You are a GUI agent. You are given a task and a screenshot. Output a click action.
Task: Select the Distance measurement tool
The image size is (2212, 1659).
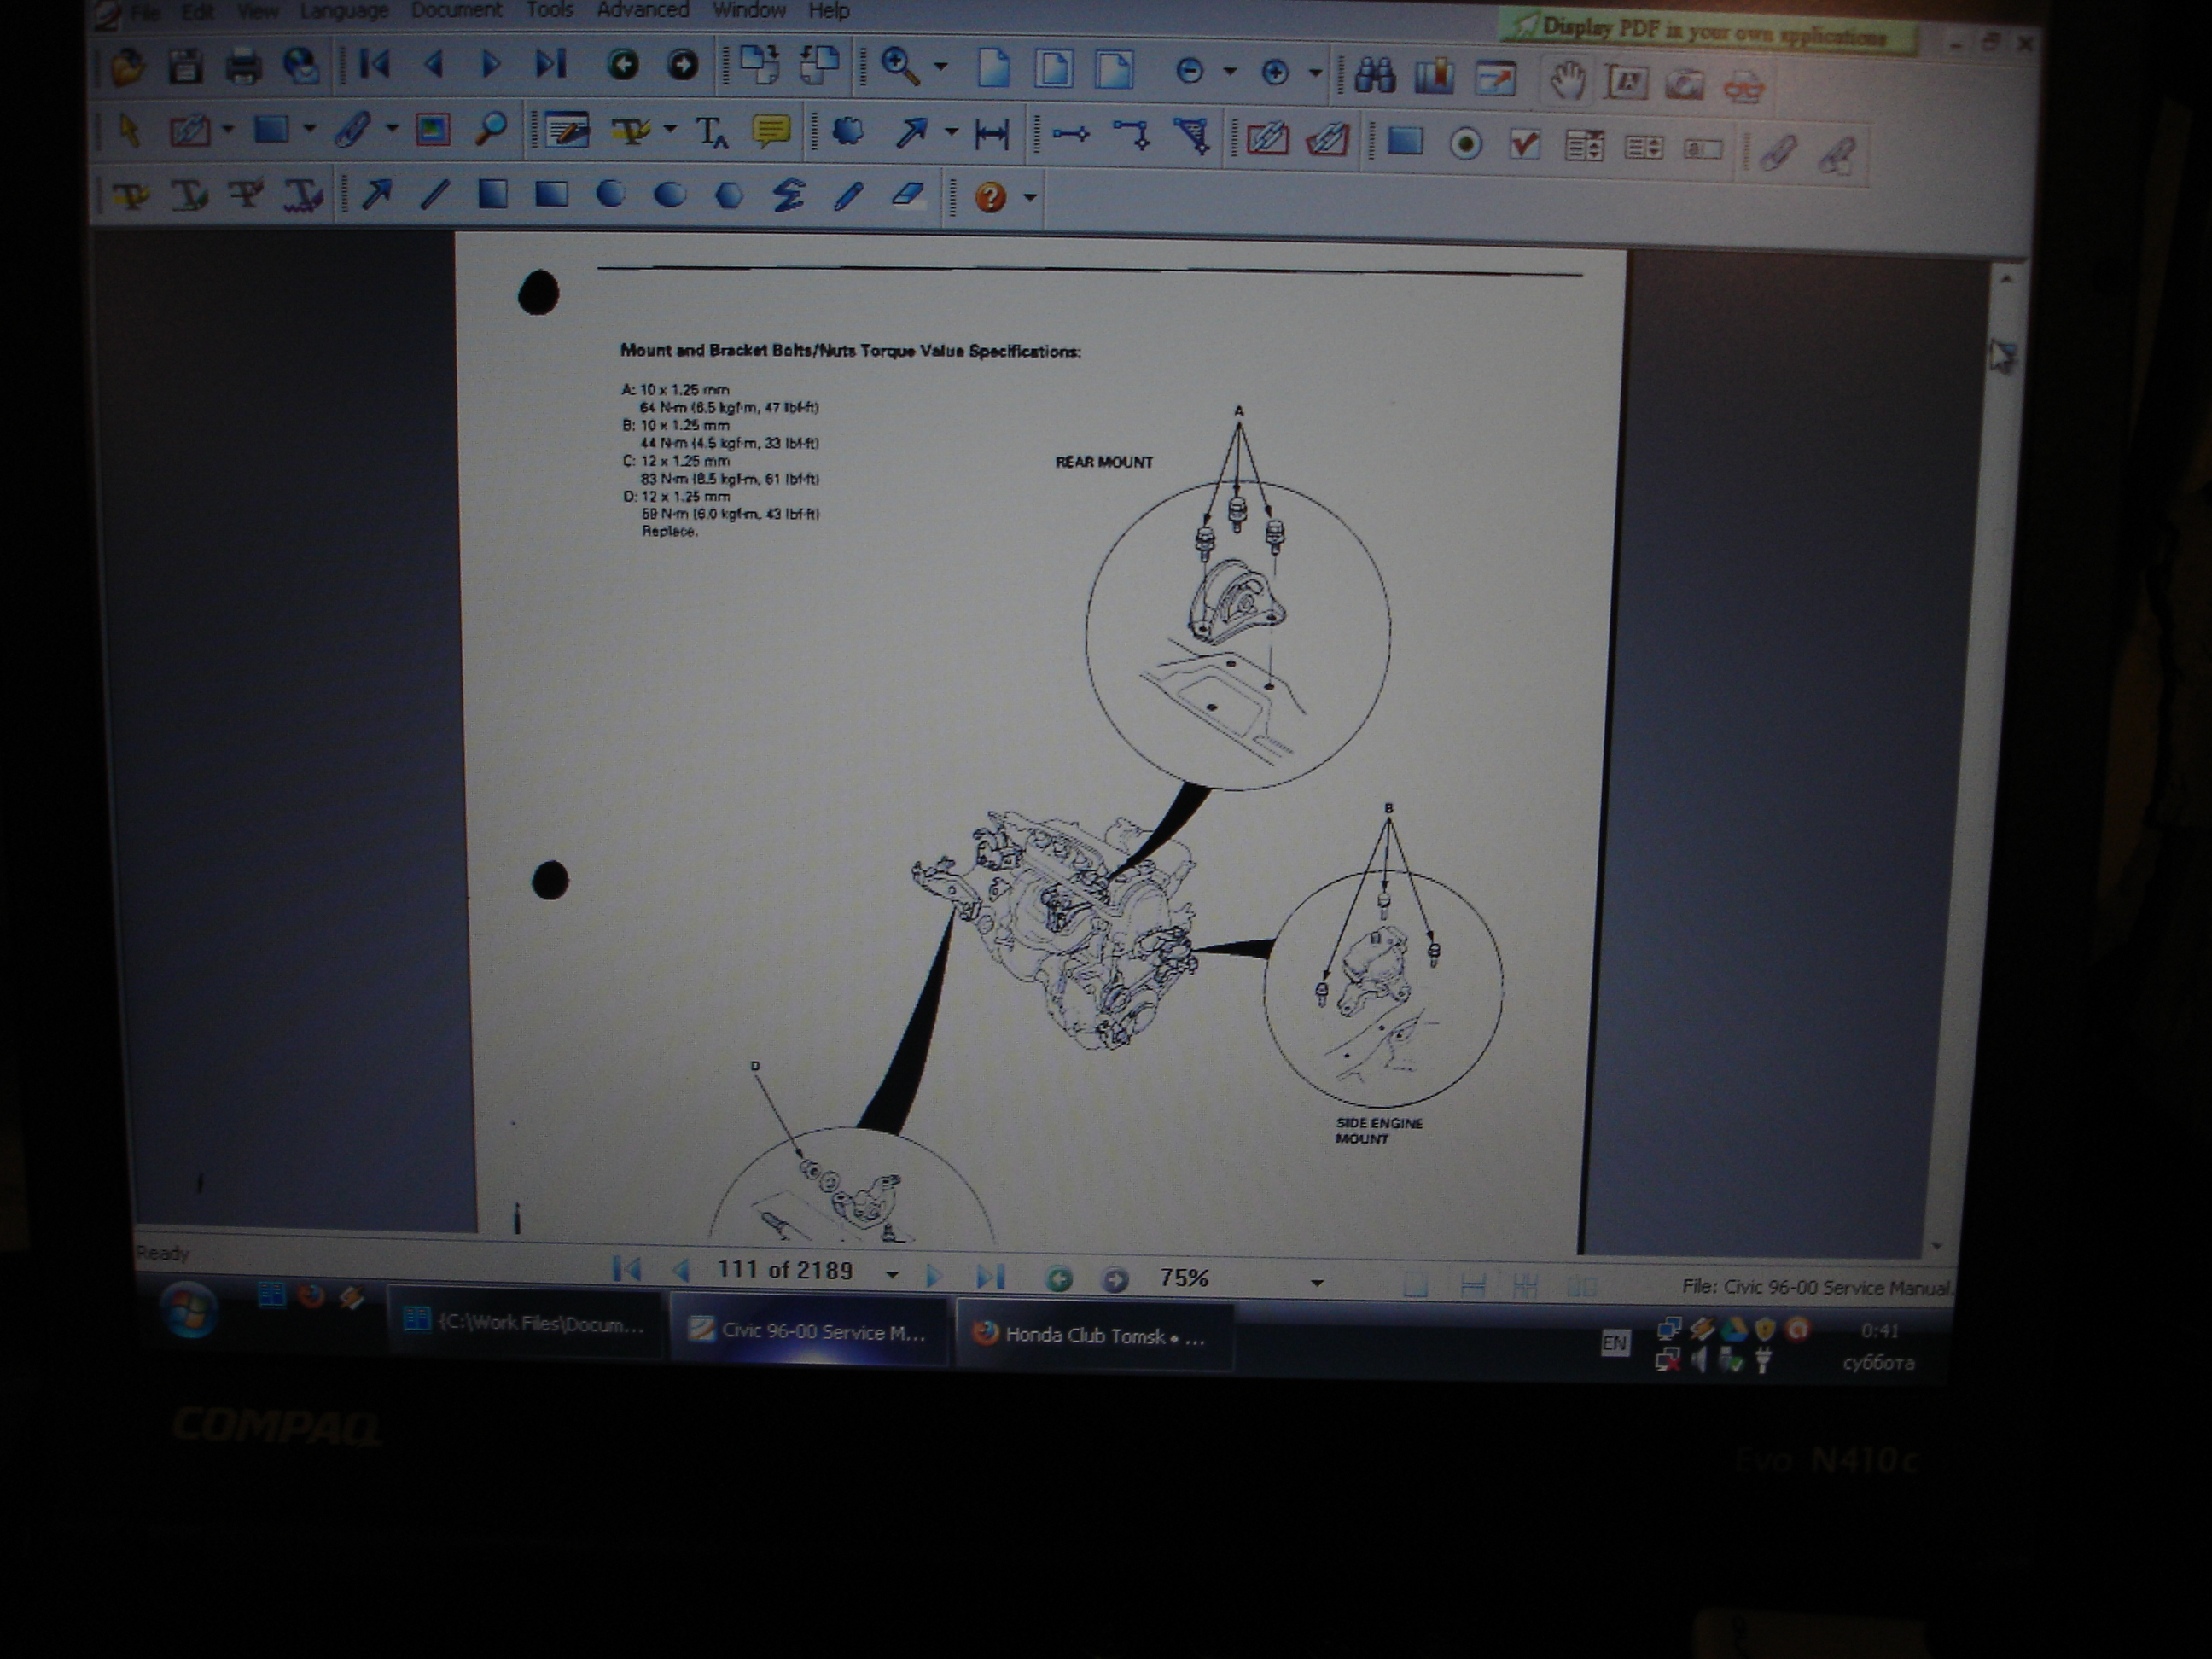991,133
